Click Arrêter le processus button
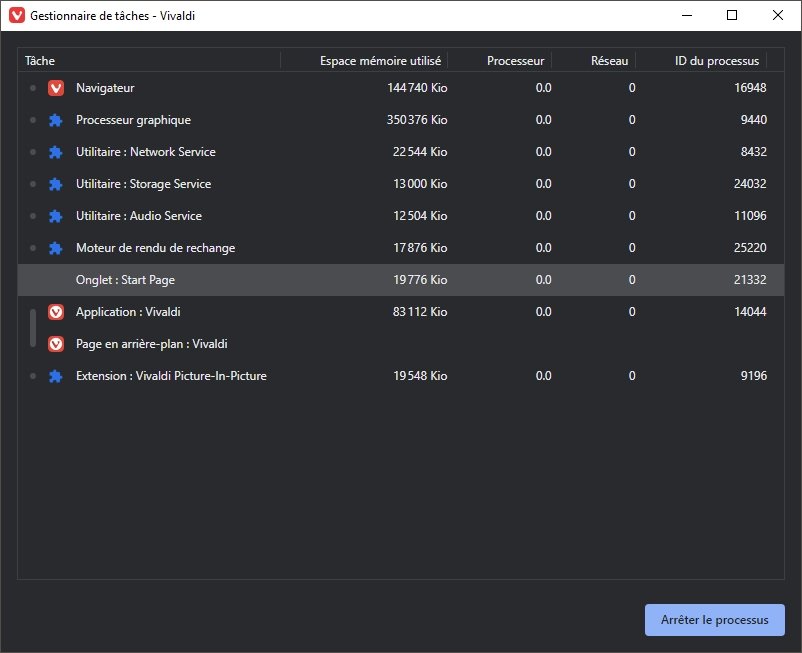802x653 pixels. (x=715, y=620)
